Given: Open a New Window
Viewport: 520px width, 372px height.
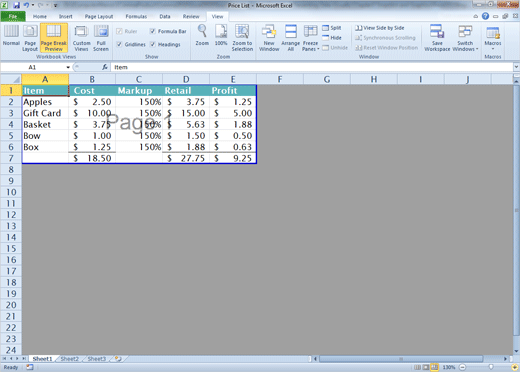Looking at the screenshot, I should tap(269, 37).
